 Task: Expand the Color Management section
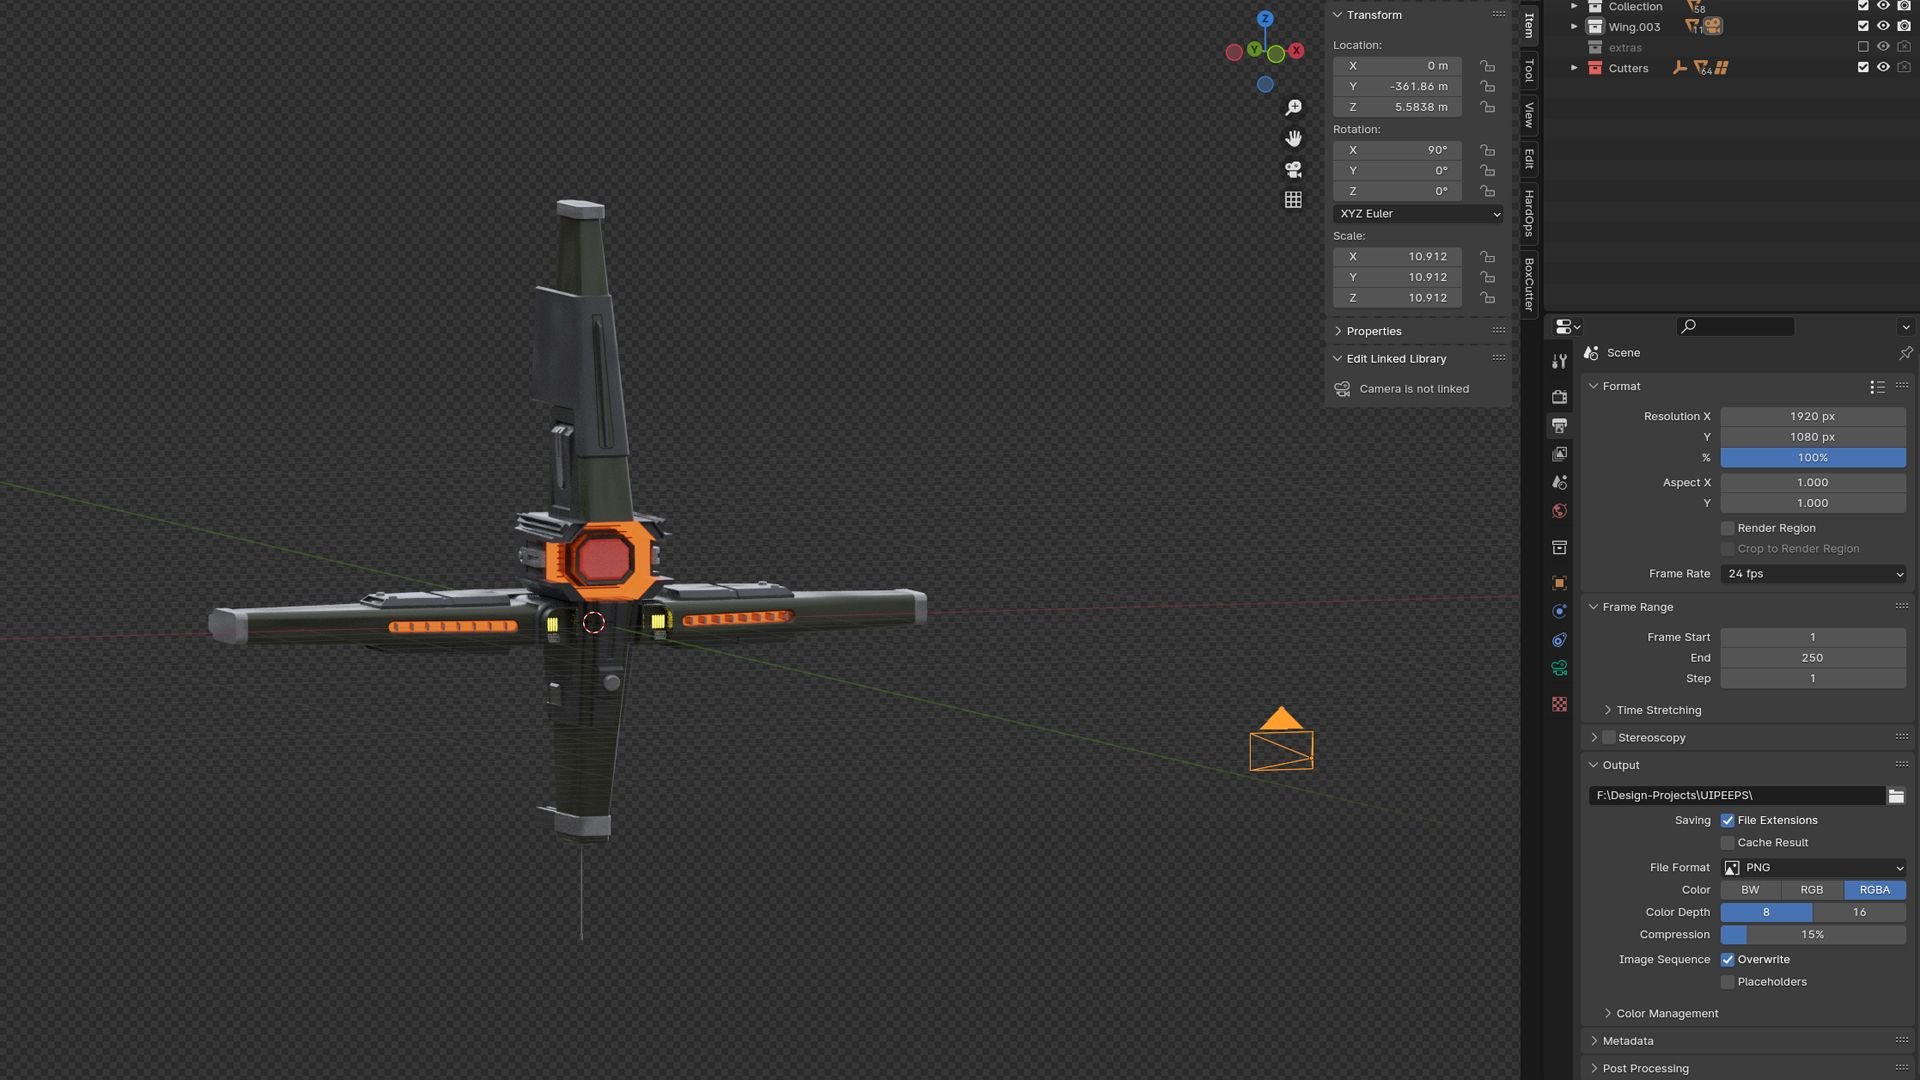(1666, 1013)
